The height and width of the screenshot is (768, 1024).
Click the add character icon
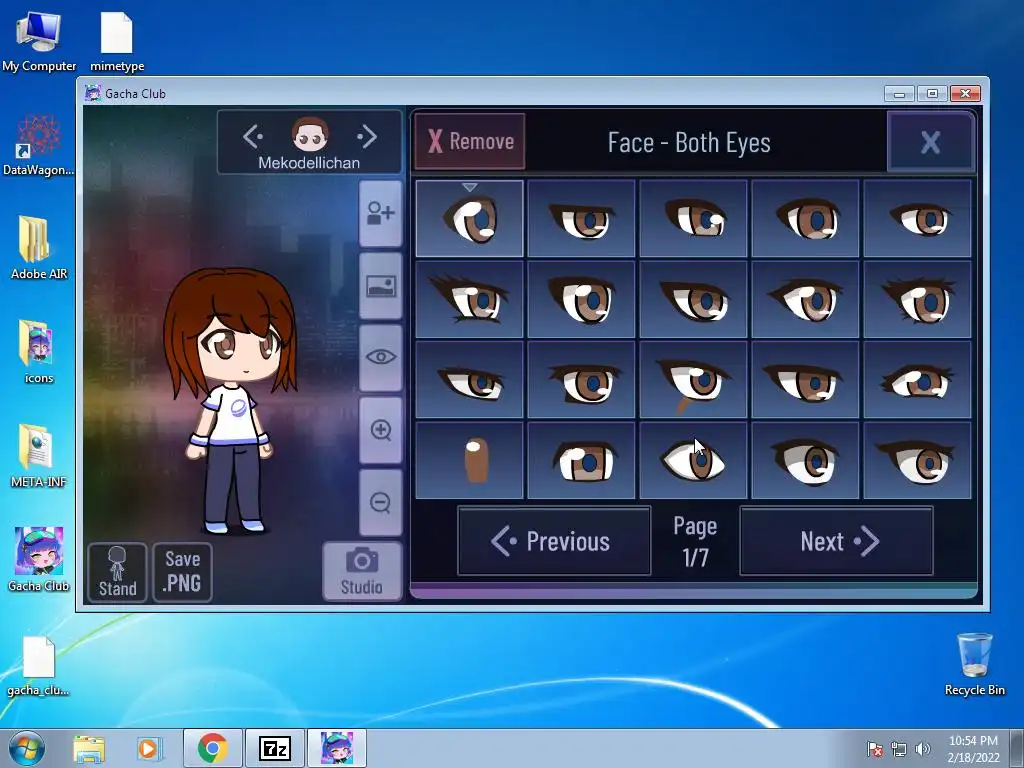click(x=381, y=214)
